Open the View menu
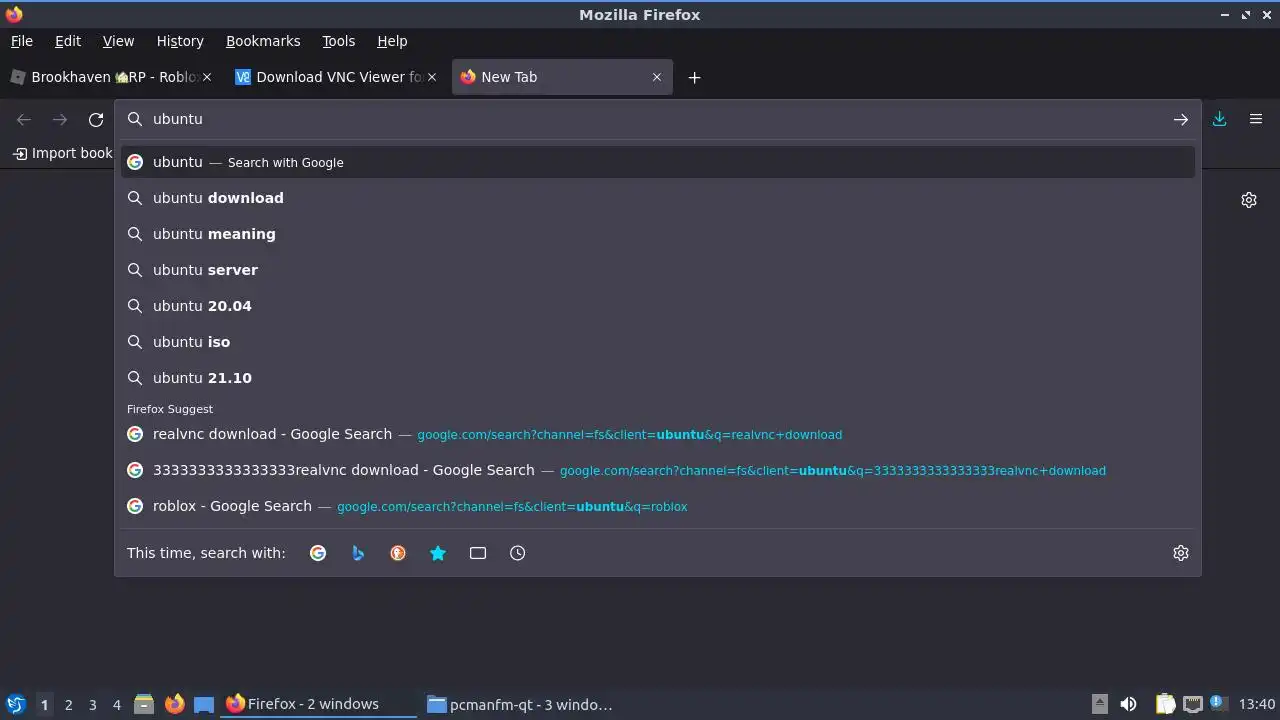The width and height of the screenshot is (1280, 720). pos(118,41)
